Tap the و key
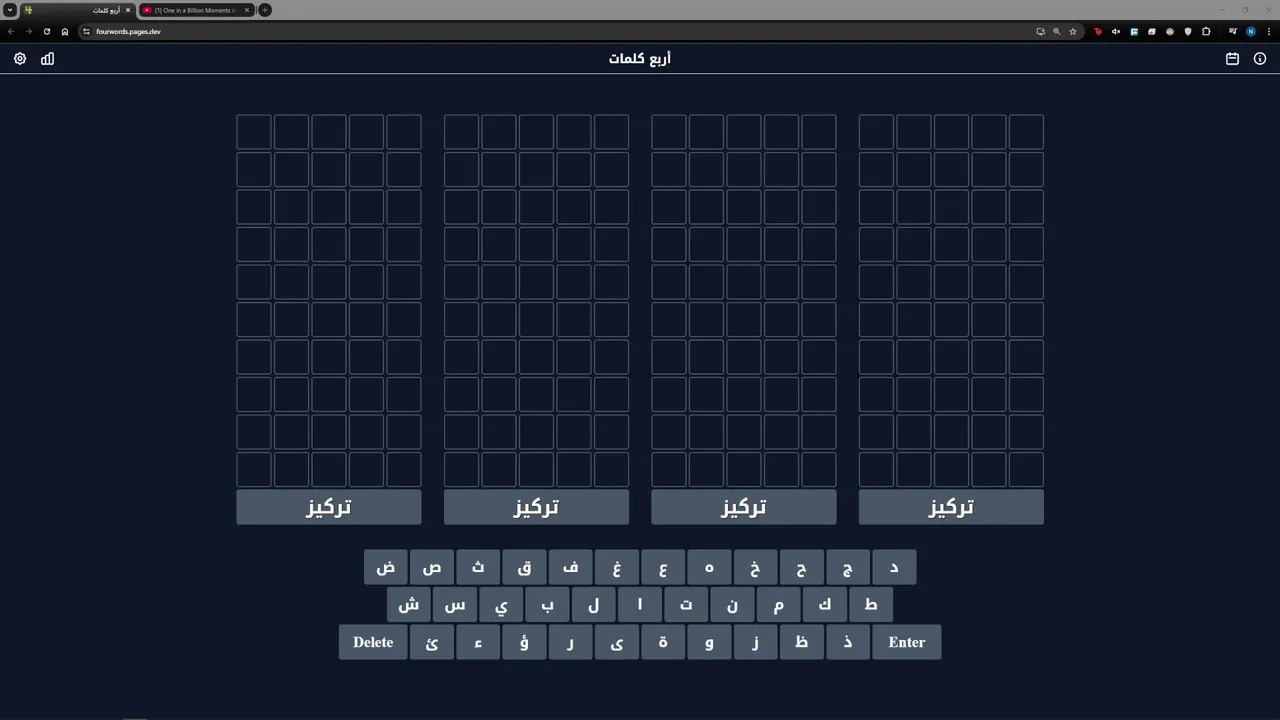Screen dimensions: 1280x720 click(709, 642)
